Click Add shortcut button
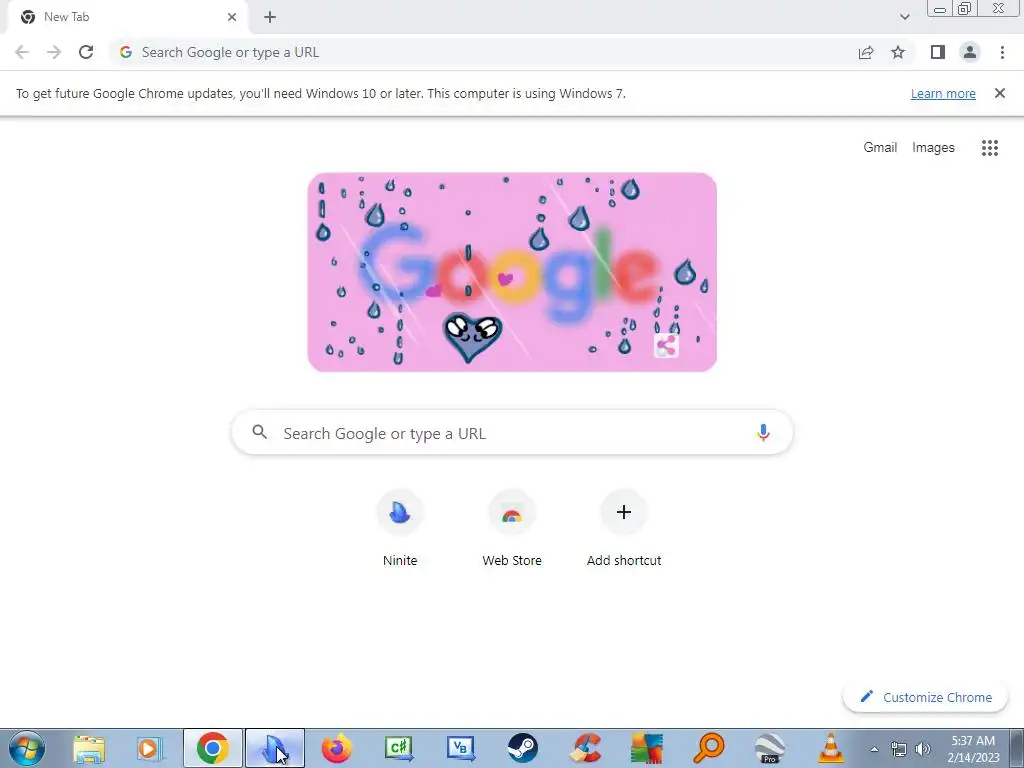The image size is (1024, 768). pos(624,528)
